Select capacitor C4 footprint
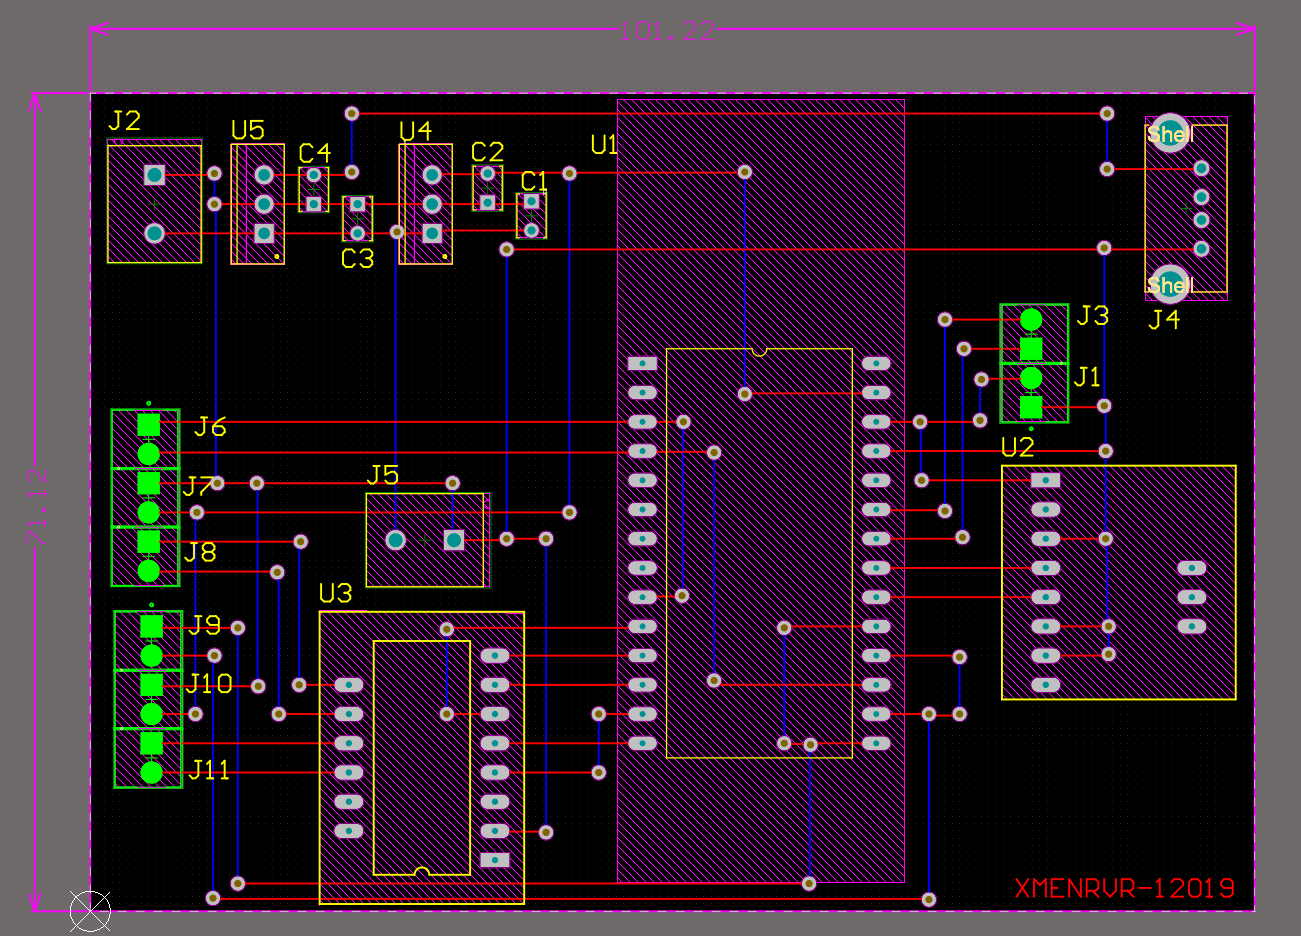1301x936 pixels. tap(313, 189)
